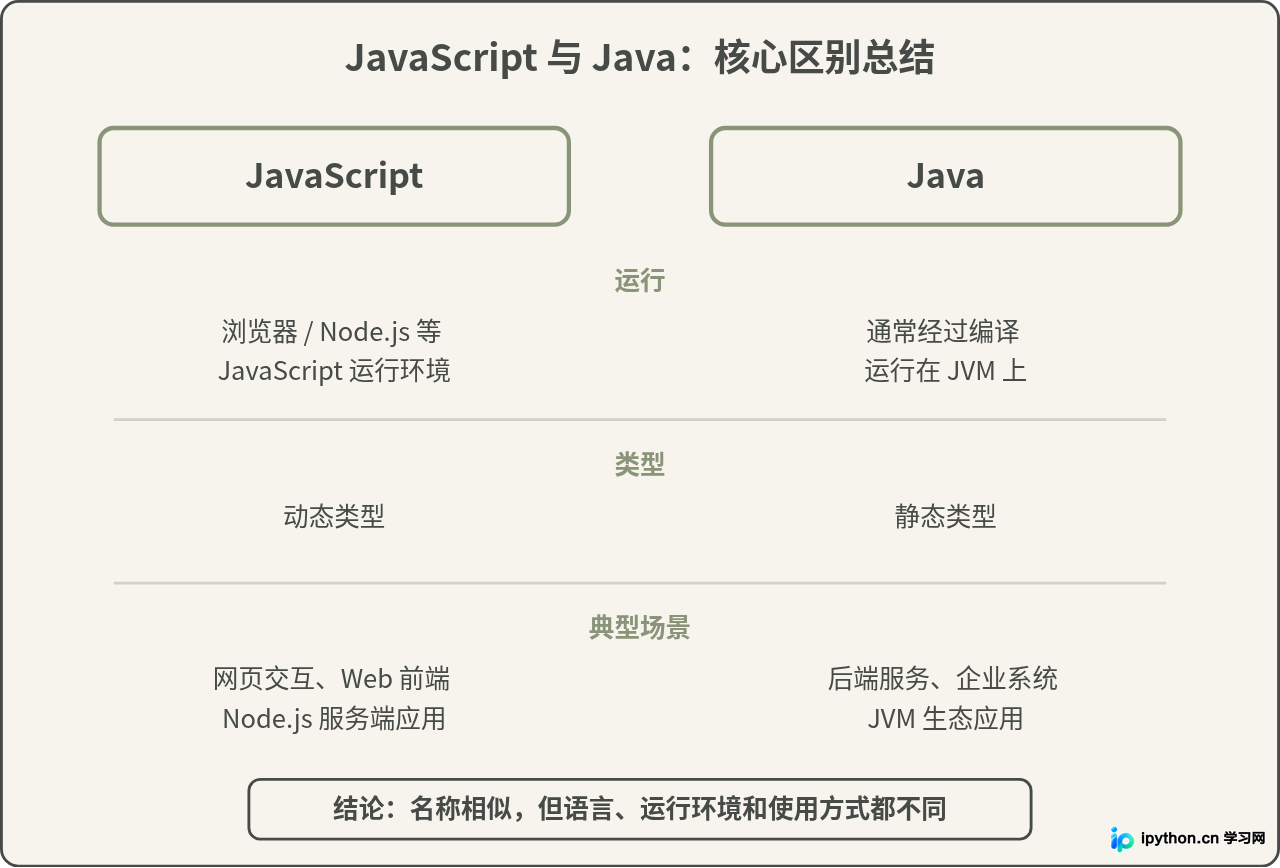
Task: Click the '运行' section heading
Action: (640, 281)
